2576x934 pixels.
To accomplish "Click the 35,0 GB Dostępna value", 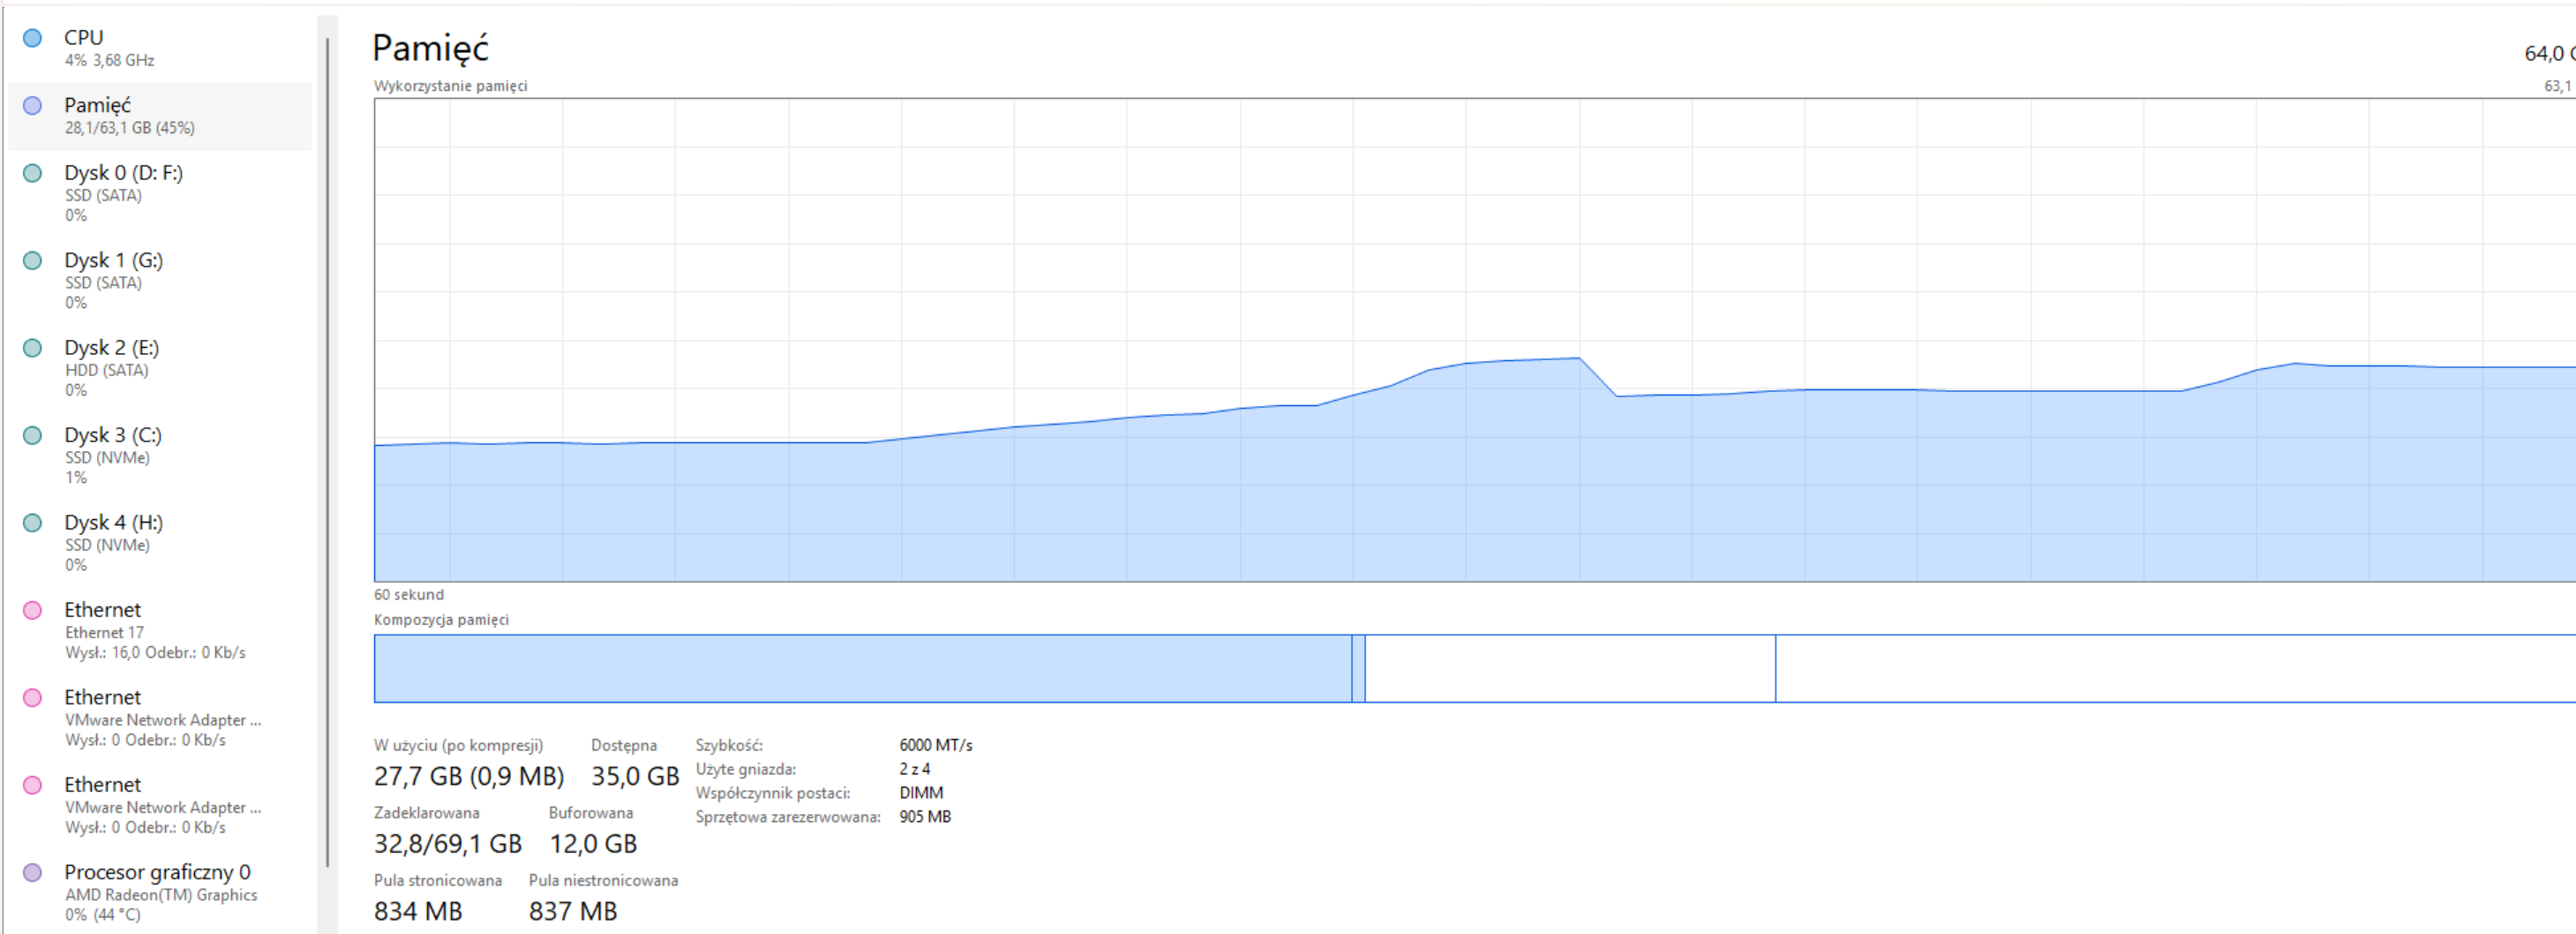I will [634, 776].
